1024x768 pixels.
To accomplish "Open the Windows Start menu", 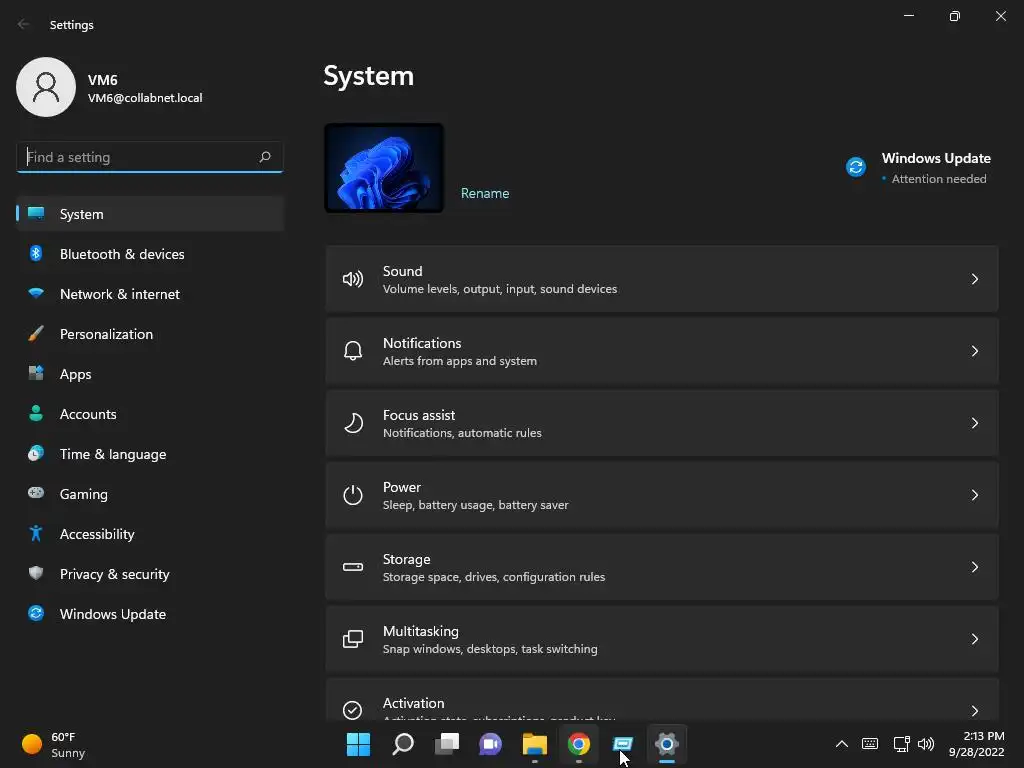I will tap(359, 744).
